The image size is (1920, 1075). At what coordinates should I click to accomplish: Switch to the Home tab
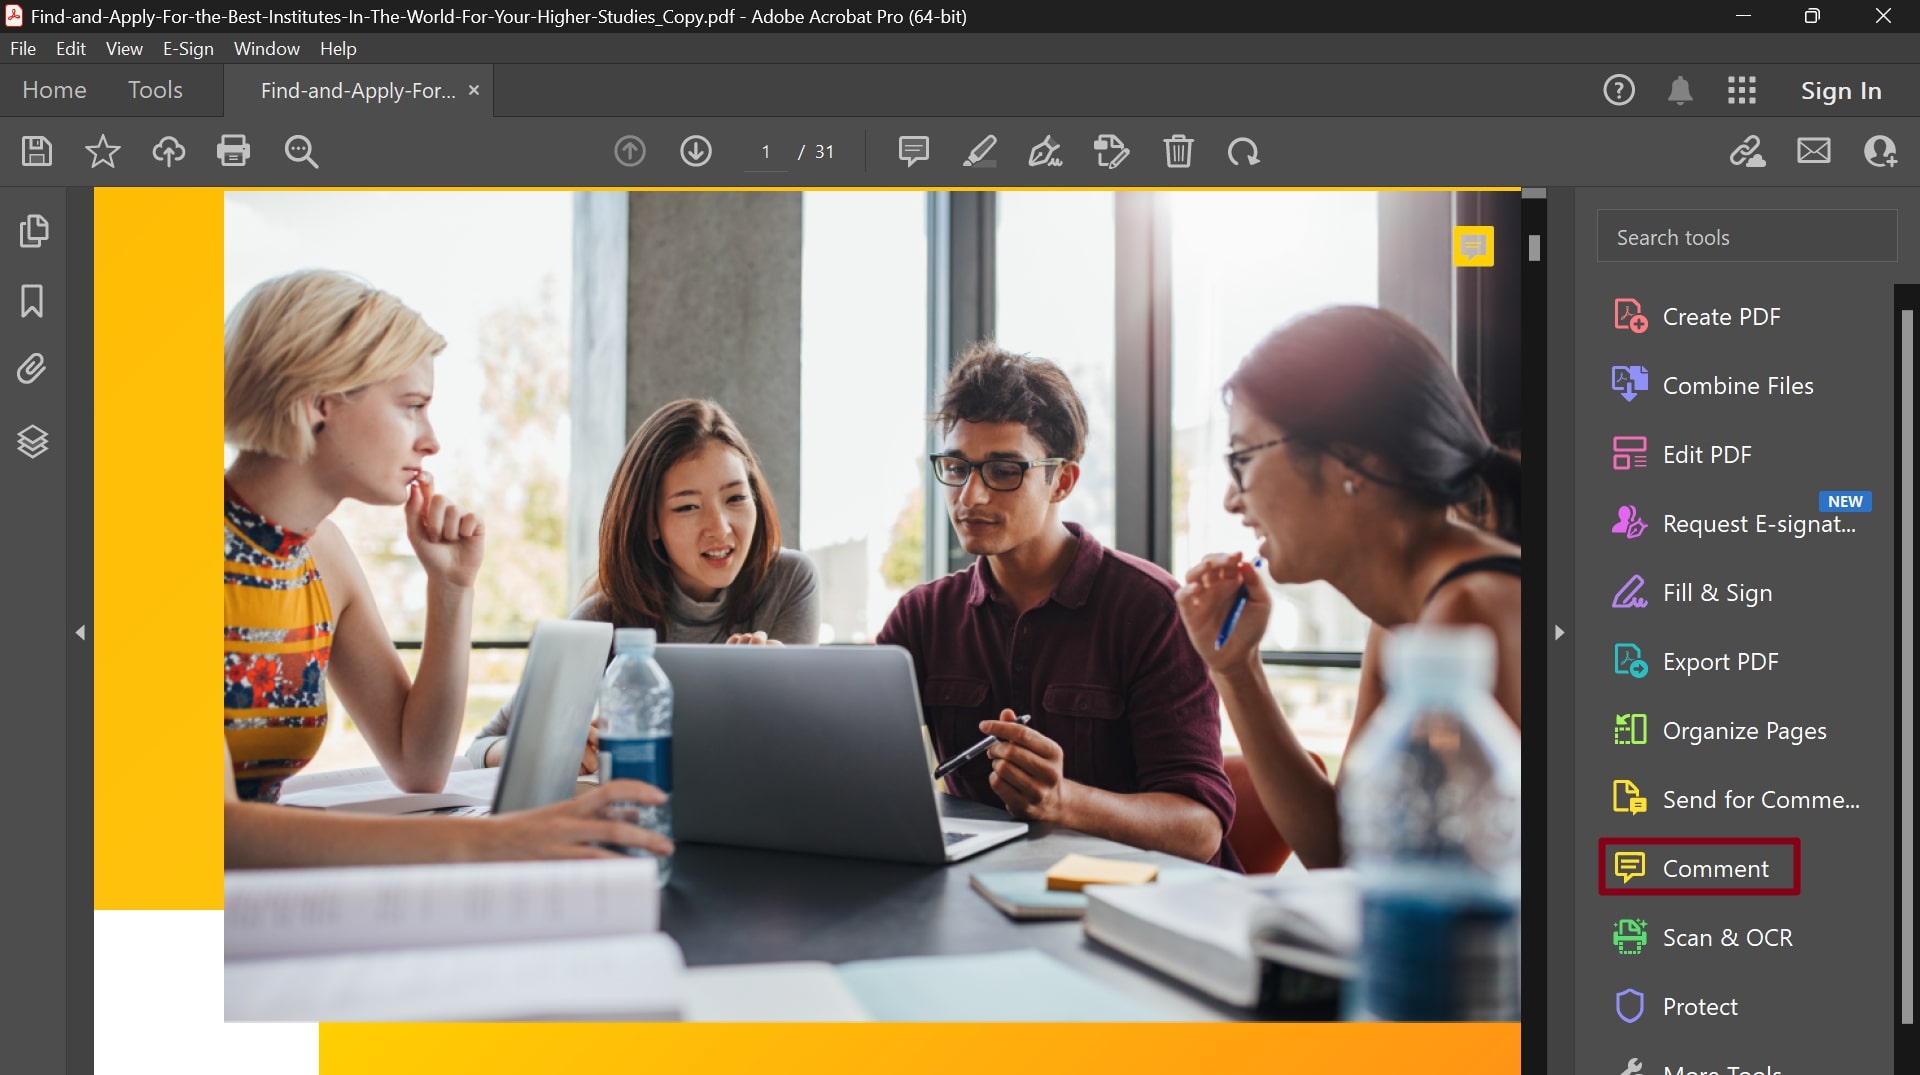pyautogui.click(x=53, y=90)
